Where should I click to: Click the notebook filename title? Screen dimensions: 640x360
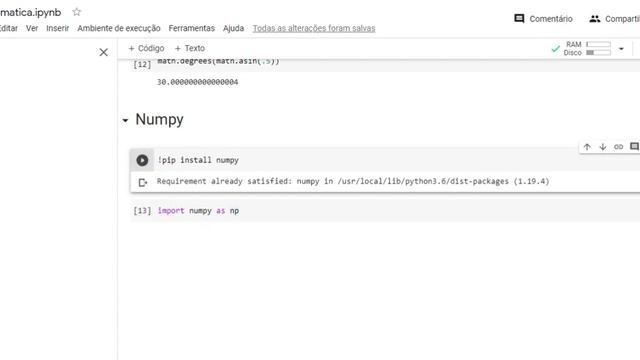tap(31, 12)
